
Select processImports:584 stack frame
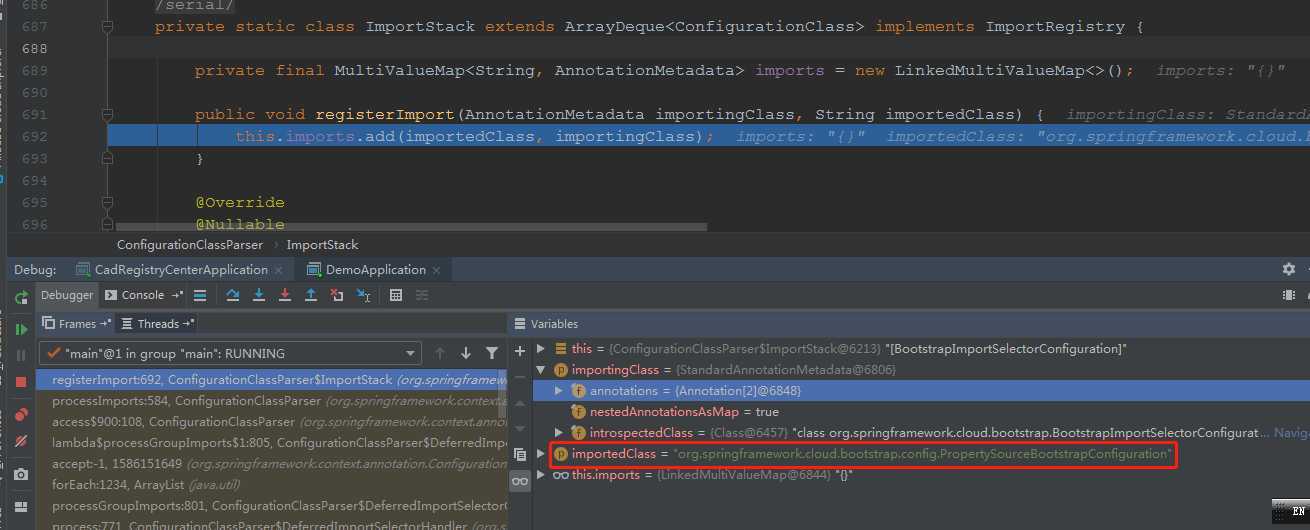click(271, 401)
